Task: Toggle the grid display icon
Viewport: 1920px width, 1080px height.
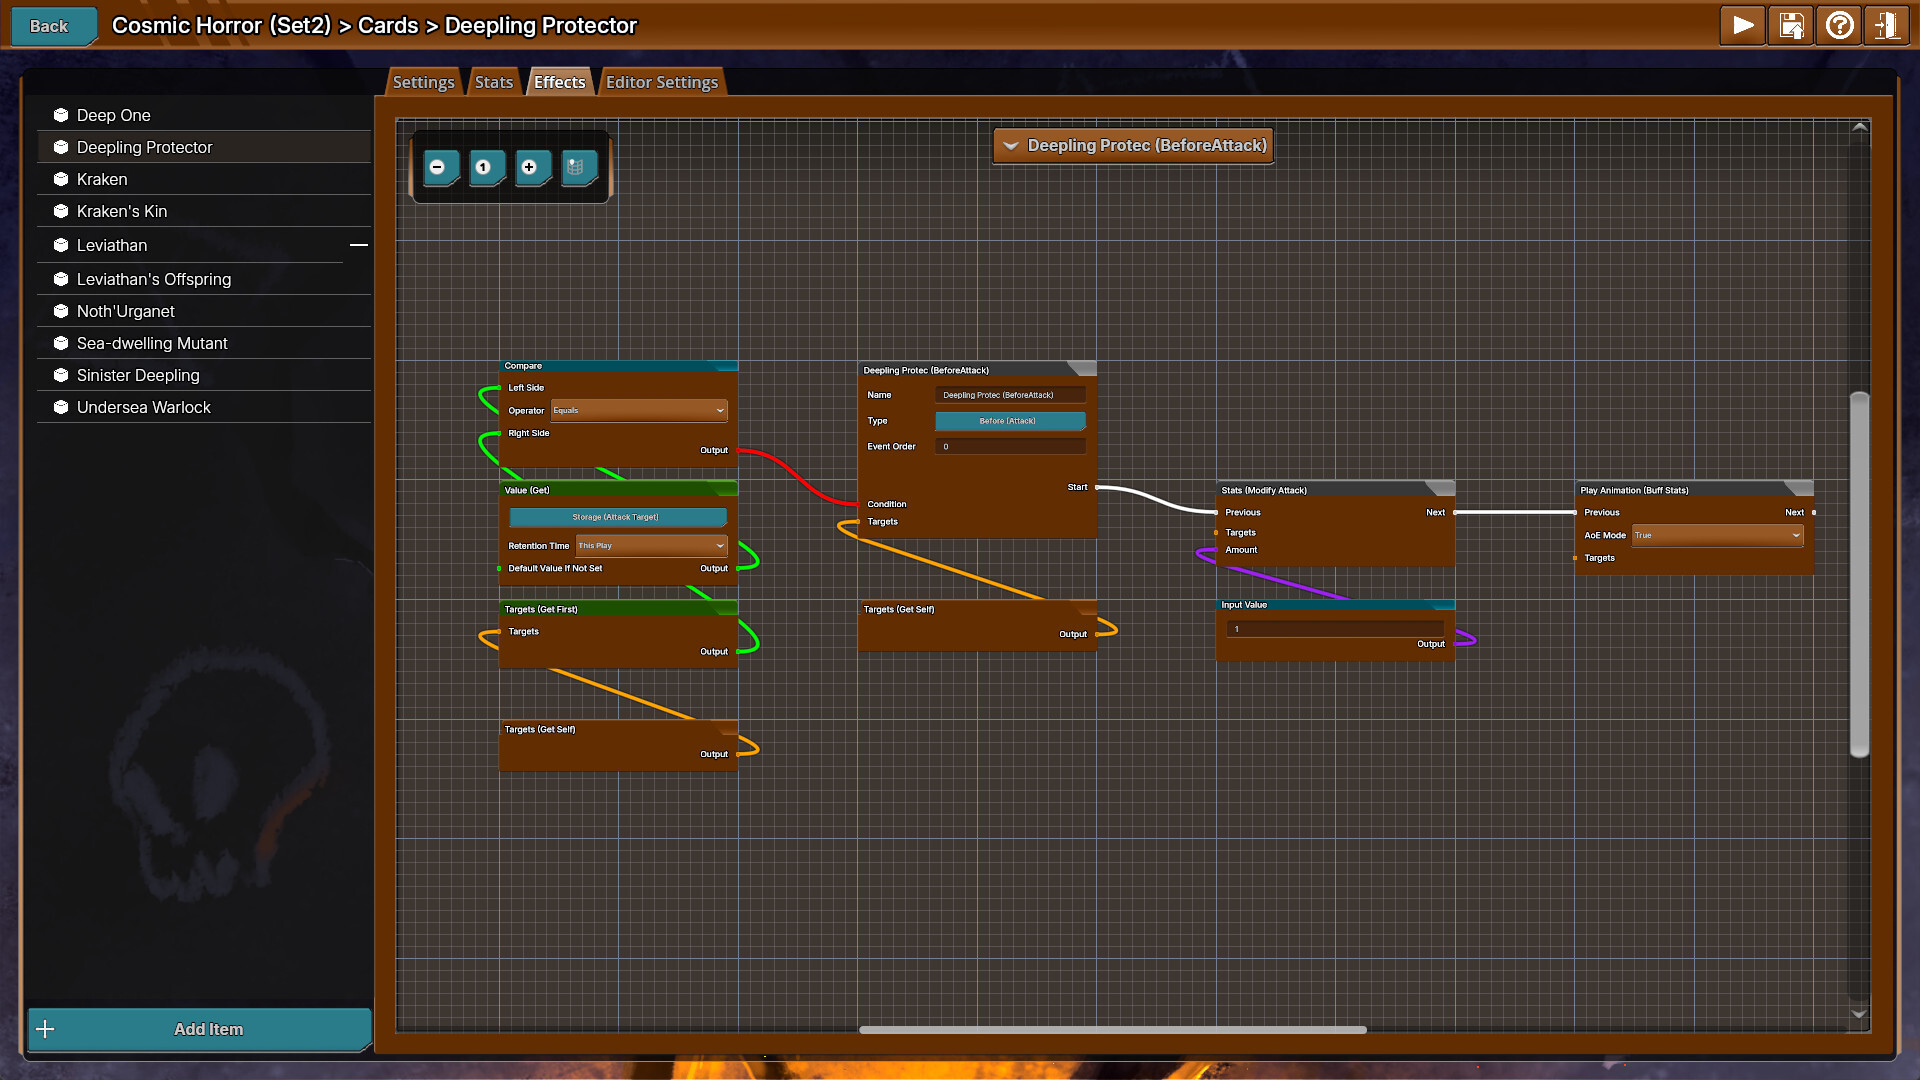Action: (x=578, y=168)
